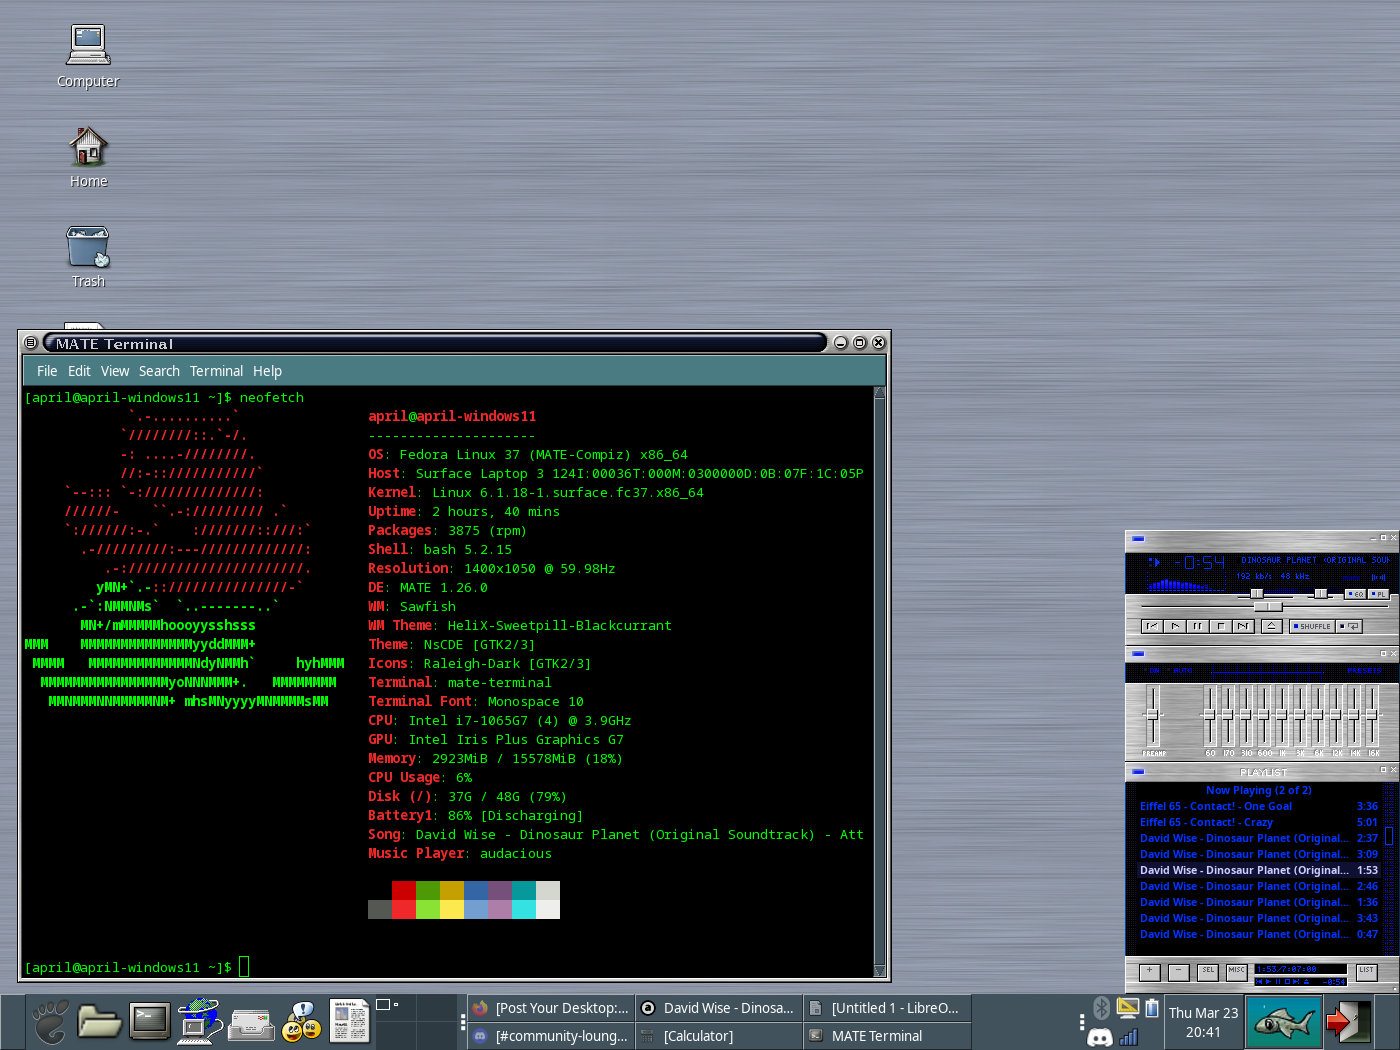Click the Eject button in Audacious

(x=1272, y=626)
